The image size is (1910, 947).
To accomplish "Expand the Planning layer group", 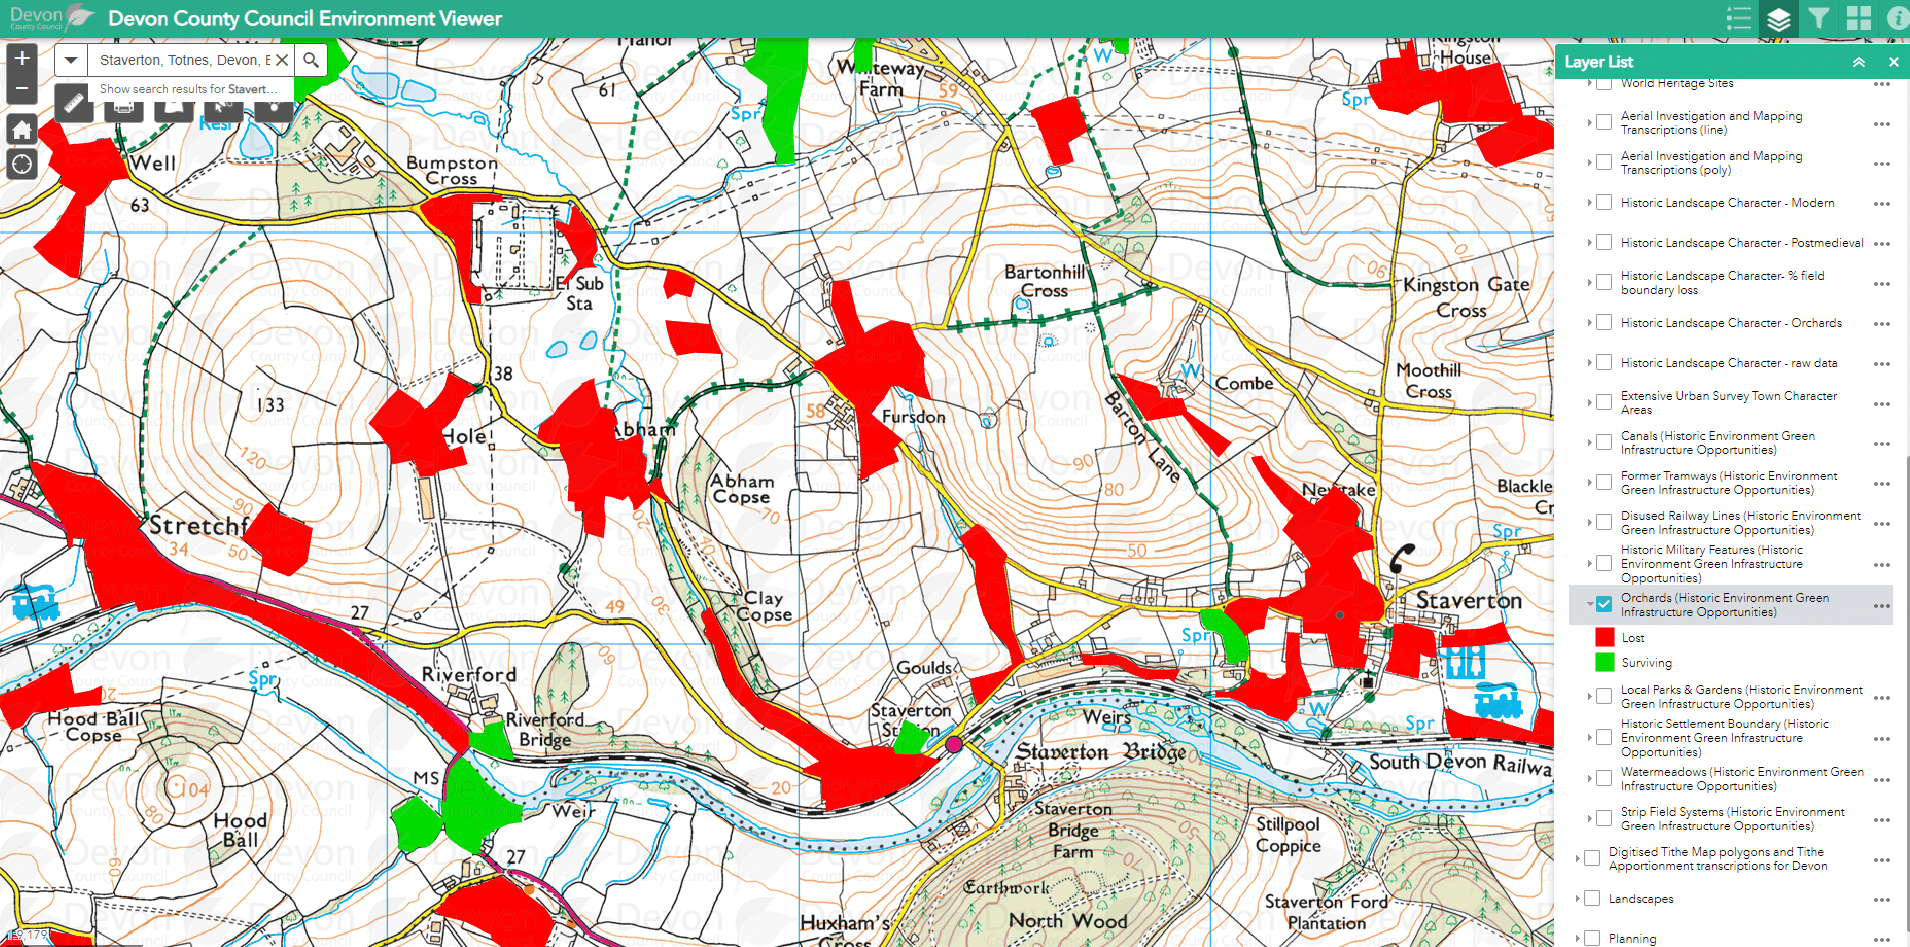I will [x=1578, y=939].
